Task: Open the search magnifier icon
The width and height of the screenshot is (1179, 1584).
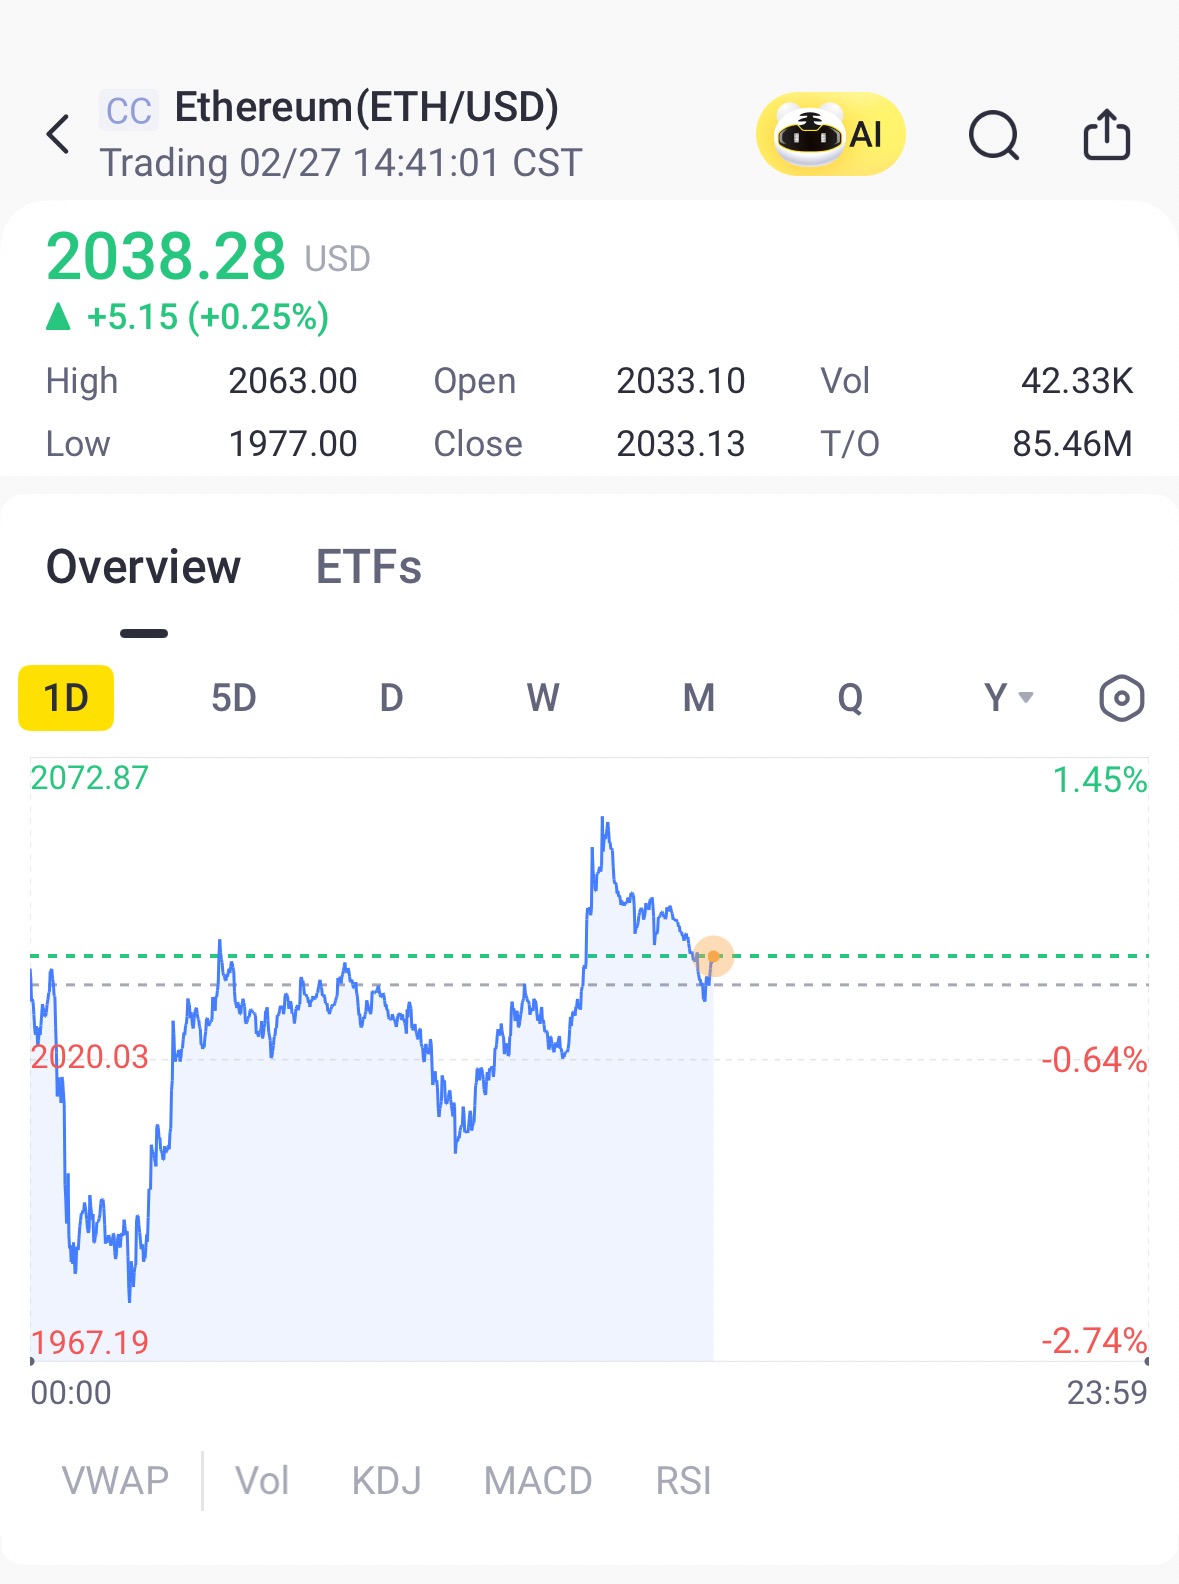Action: pos(994,134)
